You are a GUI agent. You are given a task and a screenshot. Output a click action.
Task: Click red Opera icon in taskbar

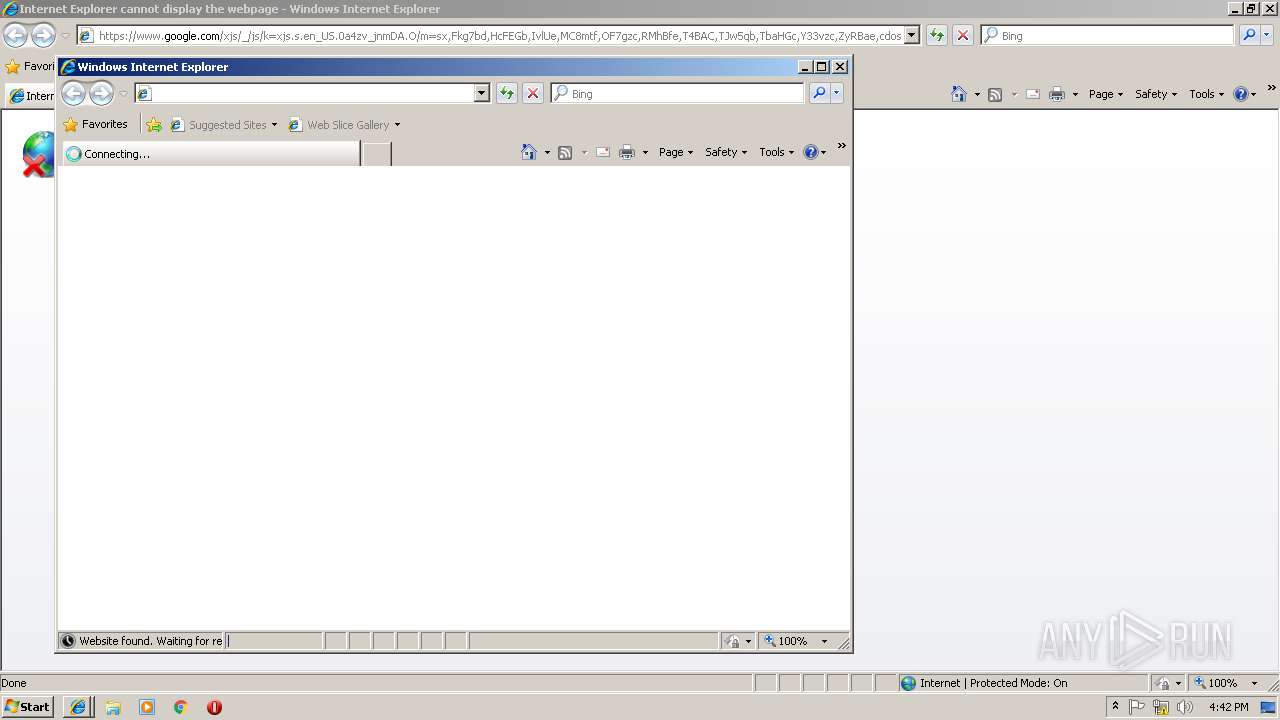pos(214,707)
